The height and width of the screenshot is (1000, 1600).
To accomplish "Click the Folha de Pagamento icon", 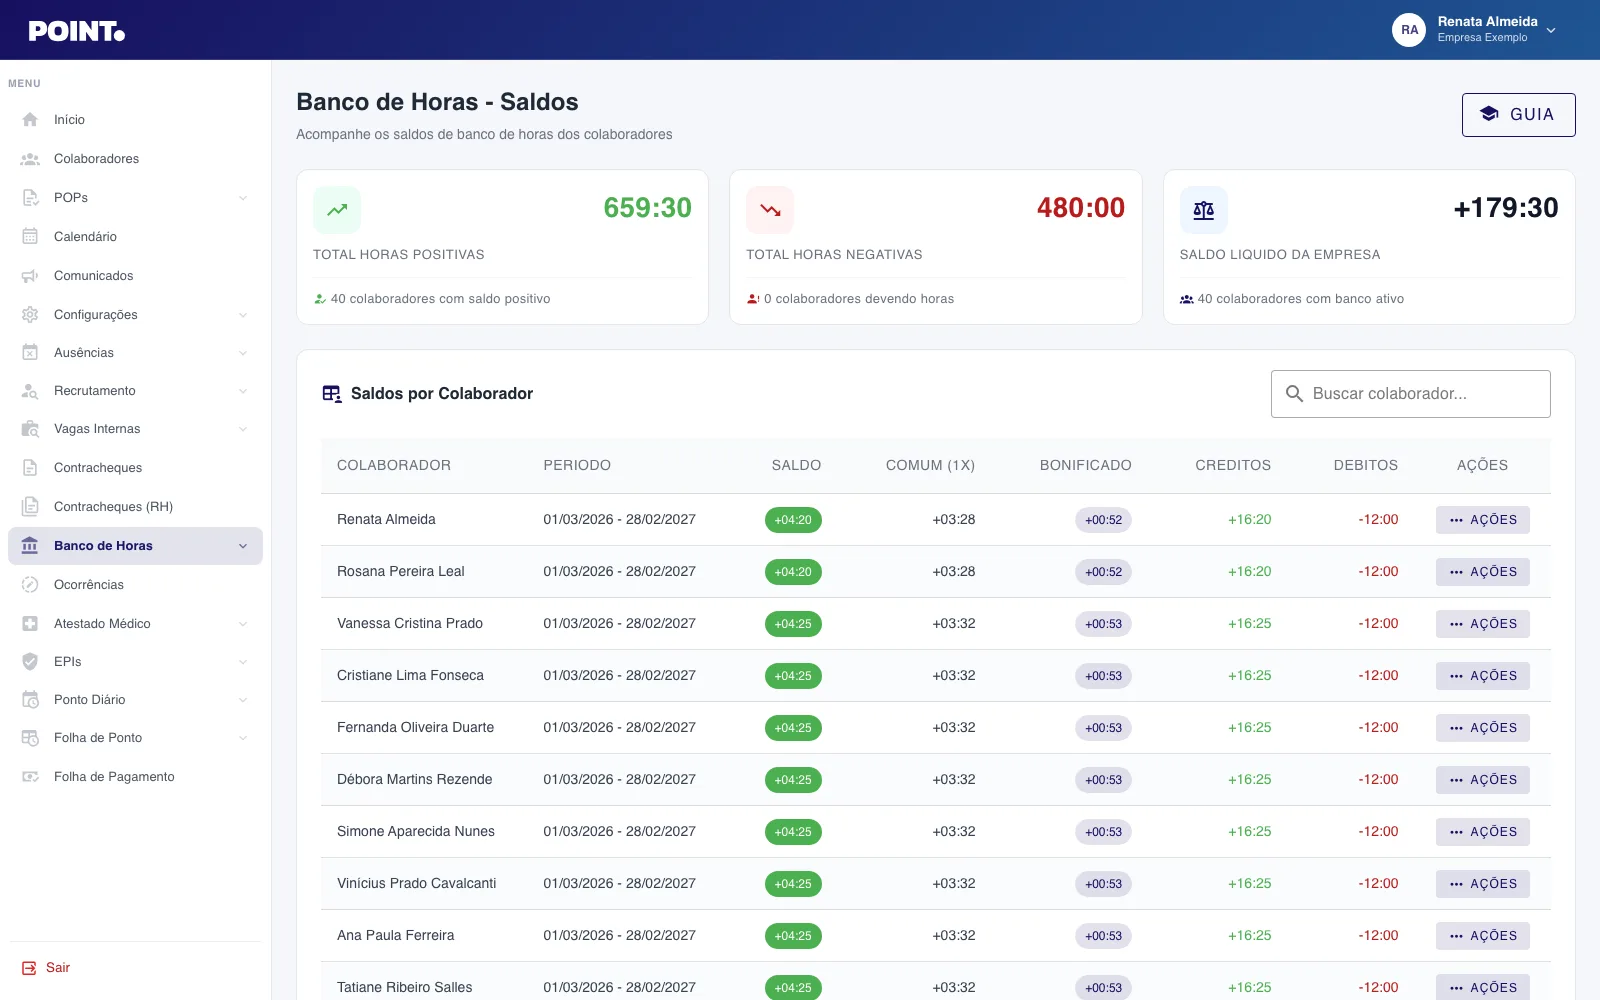I will coord(30,777).
